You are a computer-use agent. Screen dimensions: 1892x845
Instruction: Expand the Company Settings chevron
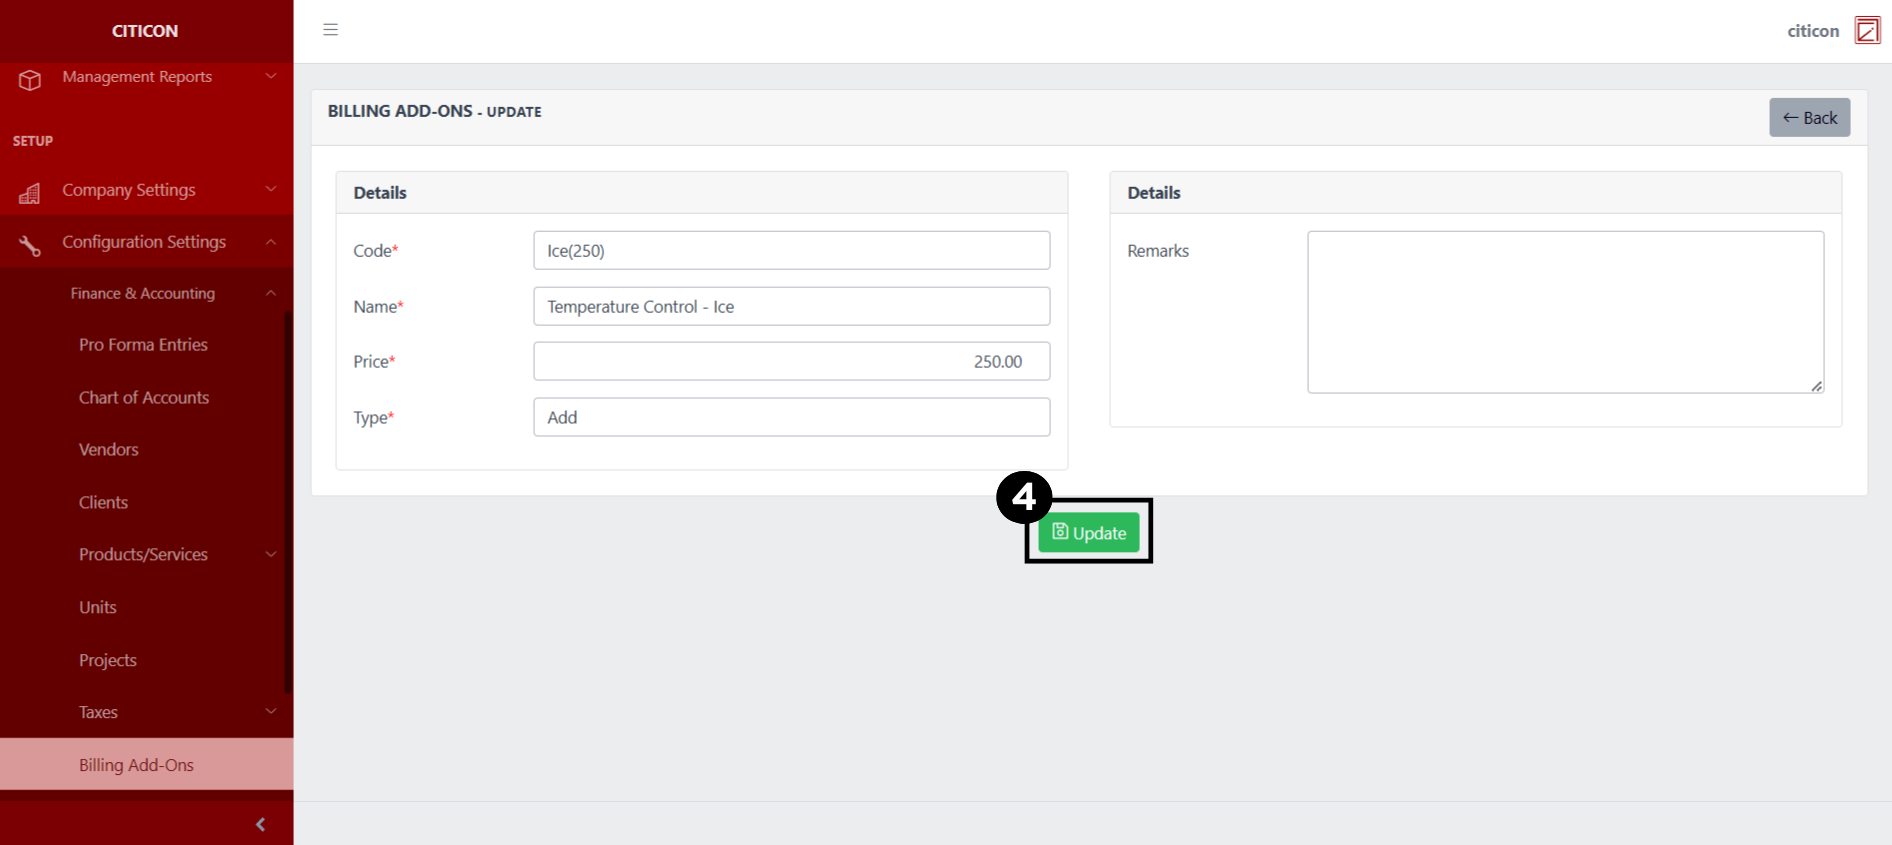[x=271, y=189]
